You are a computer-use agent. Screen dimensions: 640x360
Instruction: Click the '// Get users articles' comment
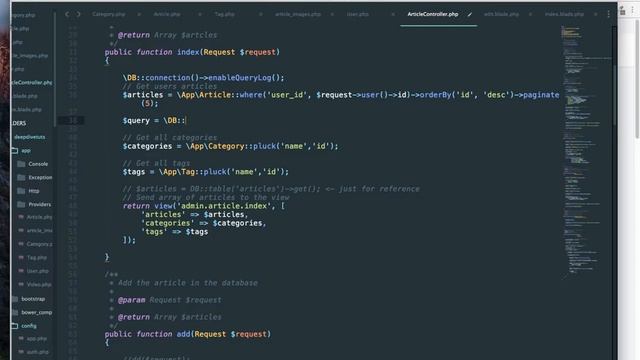pyautogui.click(x=170, y=87)
